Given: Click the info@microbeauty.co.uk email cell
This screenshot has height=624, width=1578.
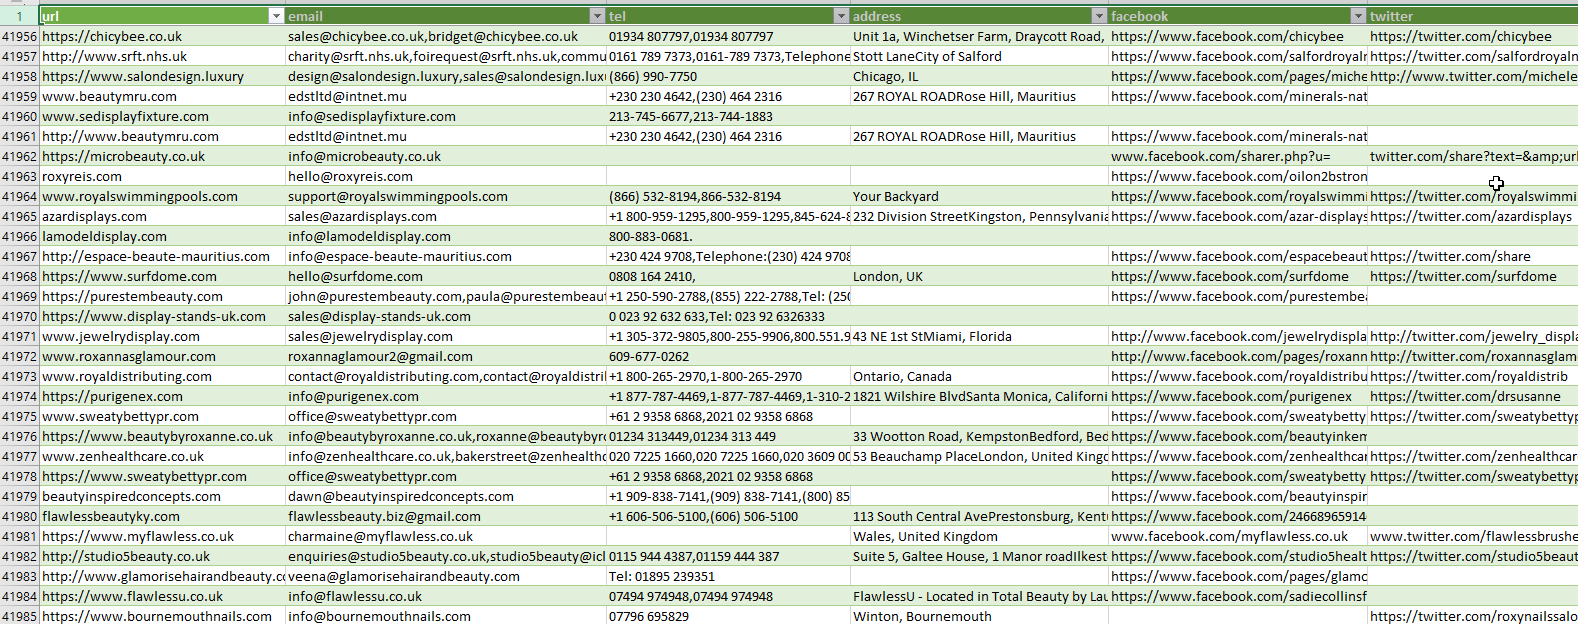Looking at the screenshot, I should click(446, 156).
